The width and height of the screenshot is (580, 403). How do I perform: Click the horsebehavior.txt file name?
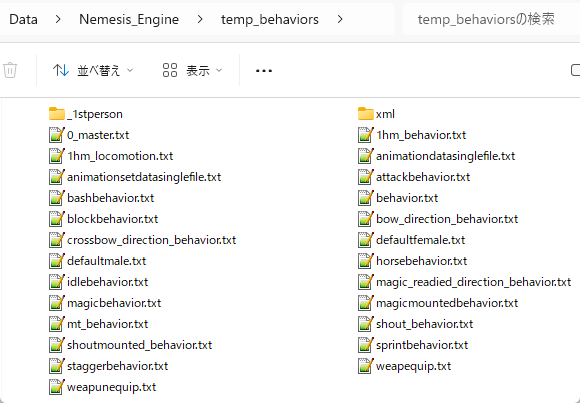point(422,261)
